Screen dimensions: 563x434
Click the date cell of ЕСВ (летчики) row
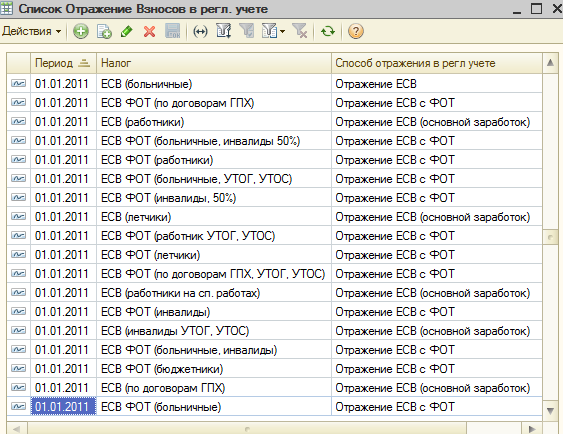(x=64, y=217)
